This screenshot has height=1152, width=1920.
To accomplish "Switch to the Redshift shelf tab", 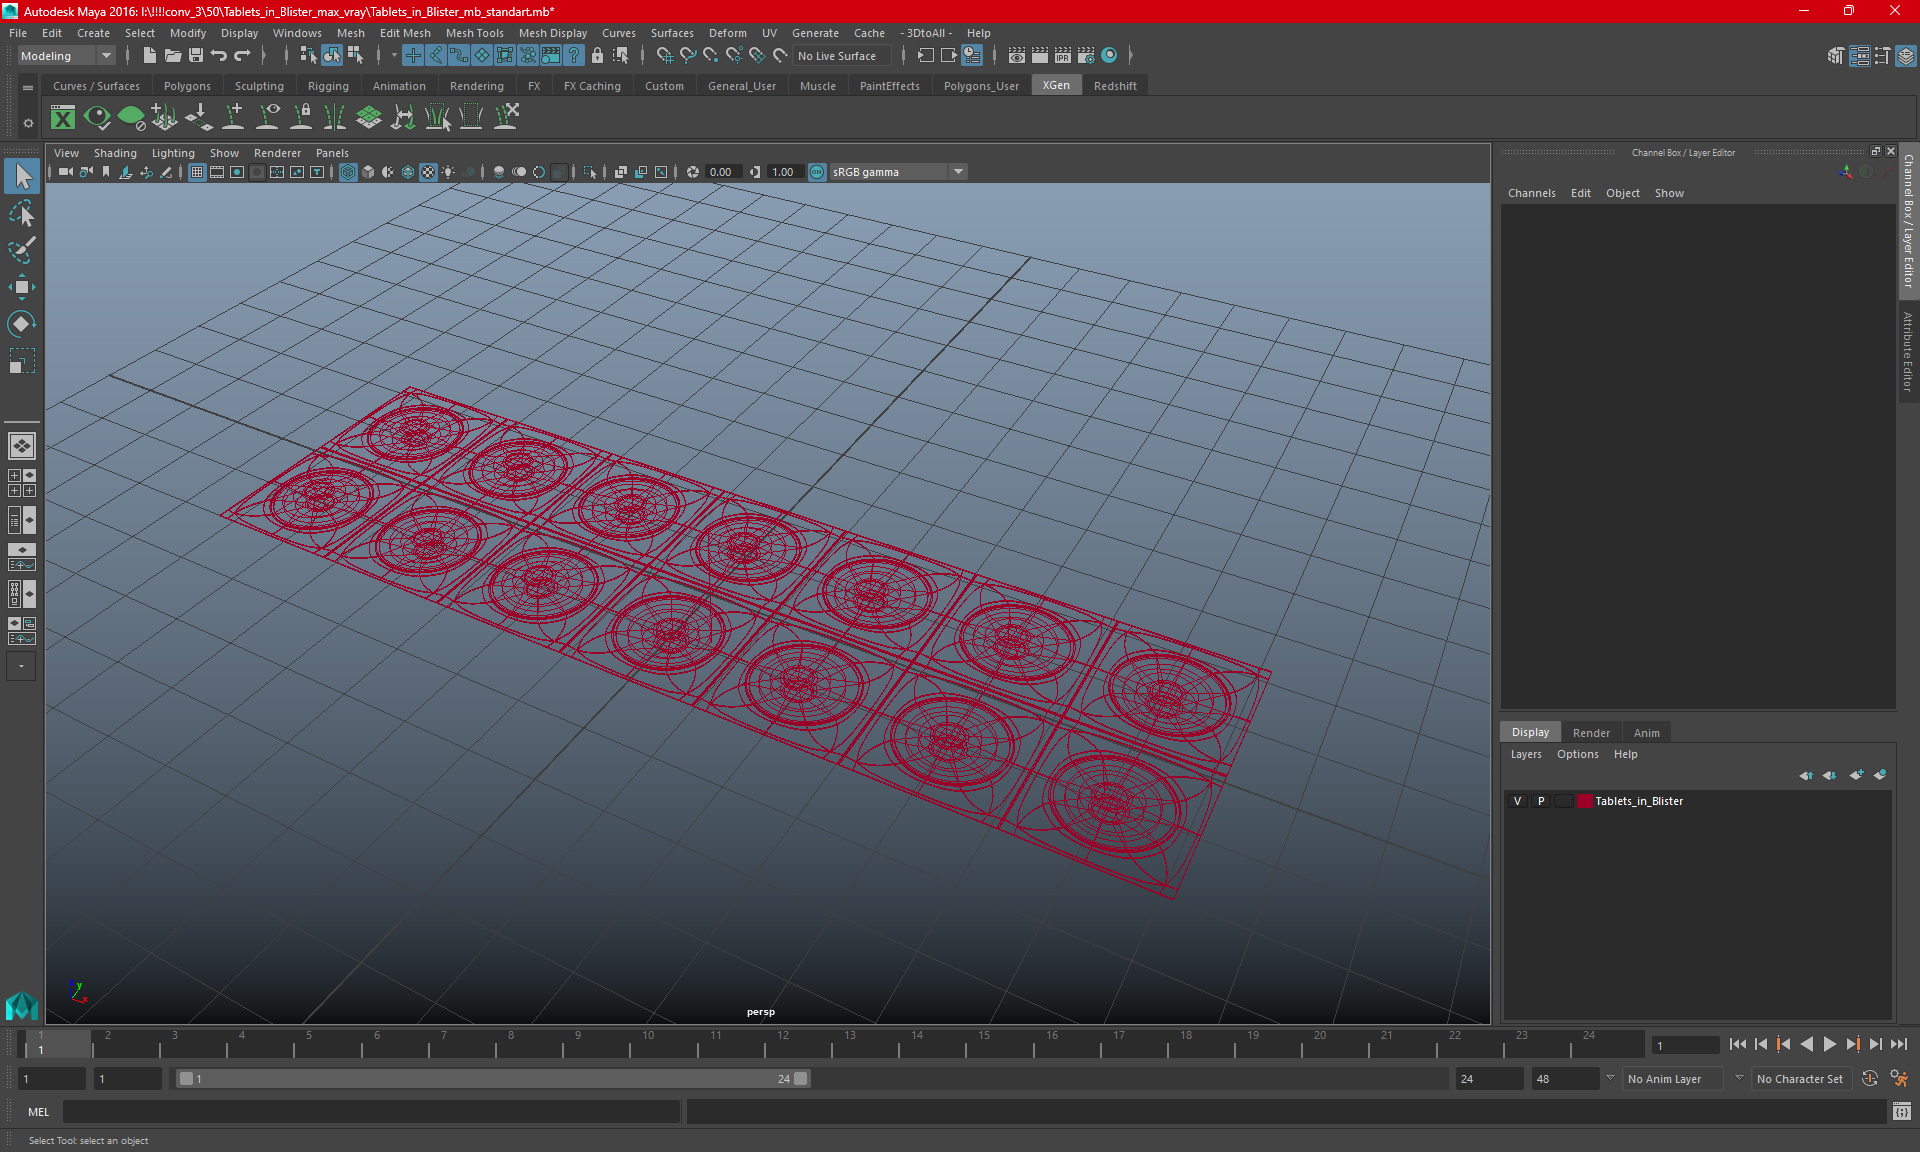I will (1115, 86).
